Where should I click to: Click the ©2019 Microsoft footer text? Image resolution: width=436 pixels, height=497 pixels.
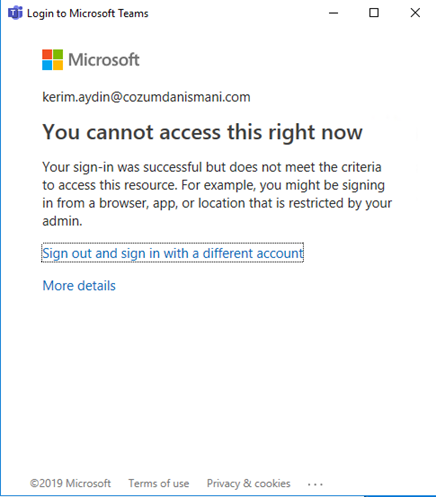(70, 483)
